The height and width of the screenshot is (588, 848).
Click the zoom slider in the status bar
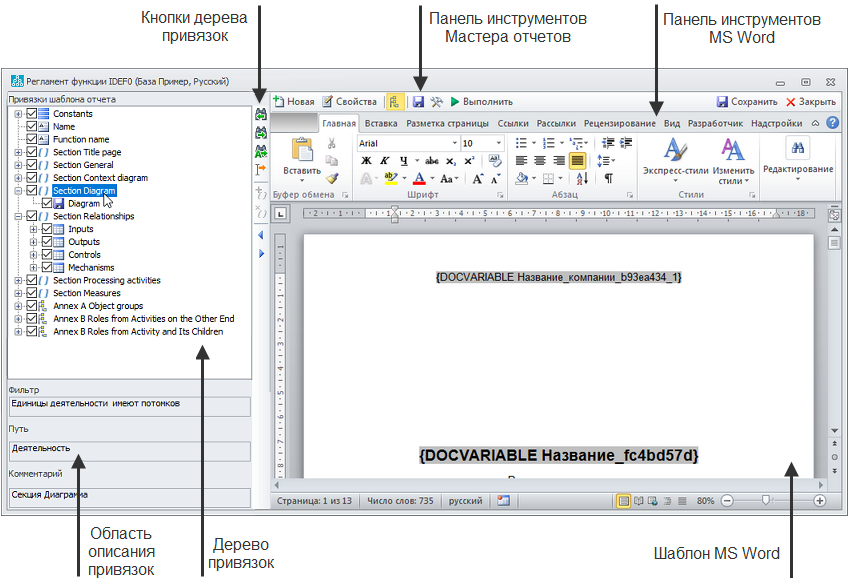[766, 500]
